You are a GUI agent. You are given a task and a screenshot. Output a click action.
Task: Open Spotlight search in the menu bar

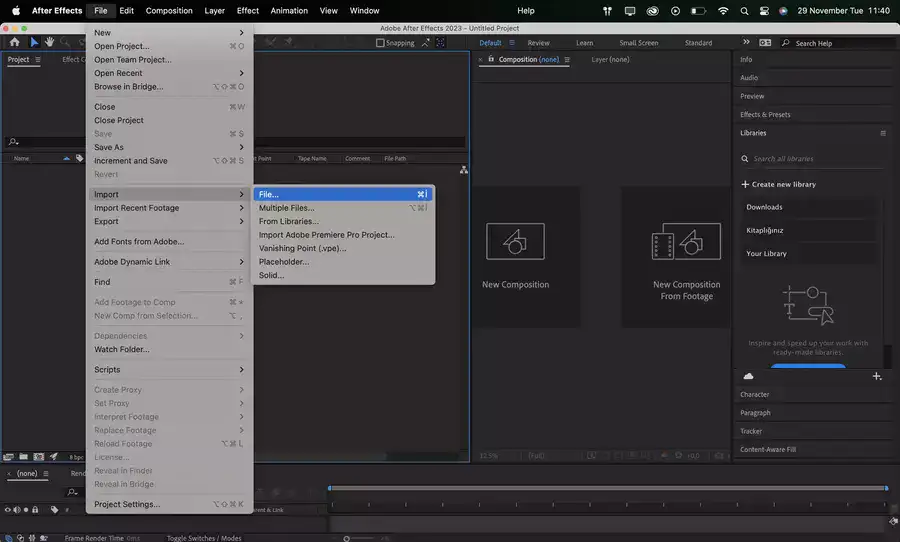[744, 10]
